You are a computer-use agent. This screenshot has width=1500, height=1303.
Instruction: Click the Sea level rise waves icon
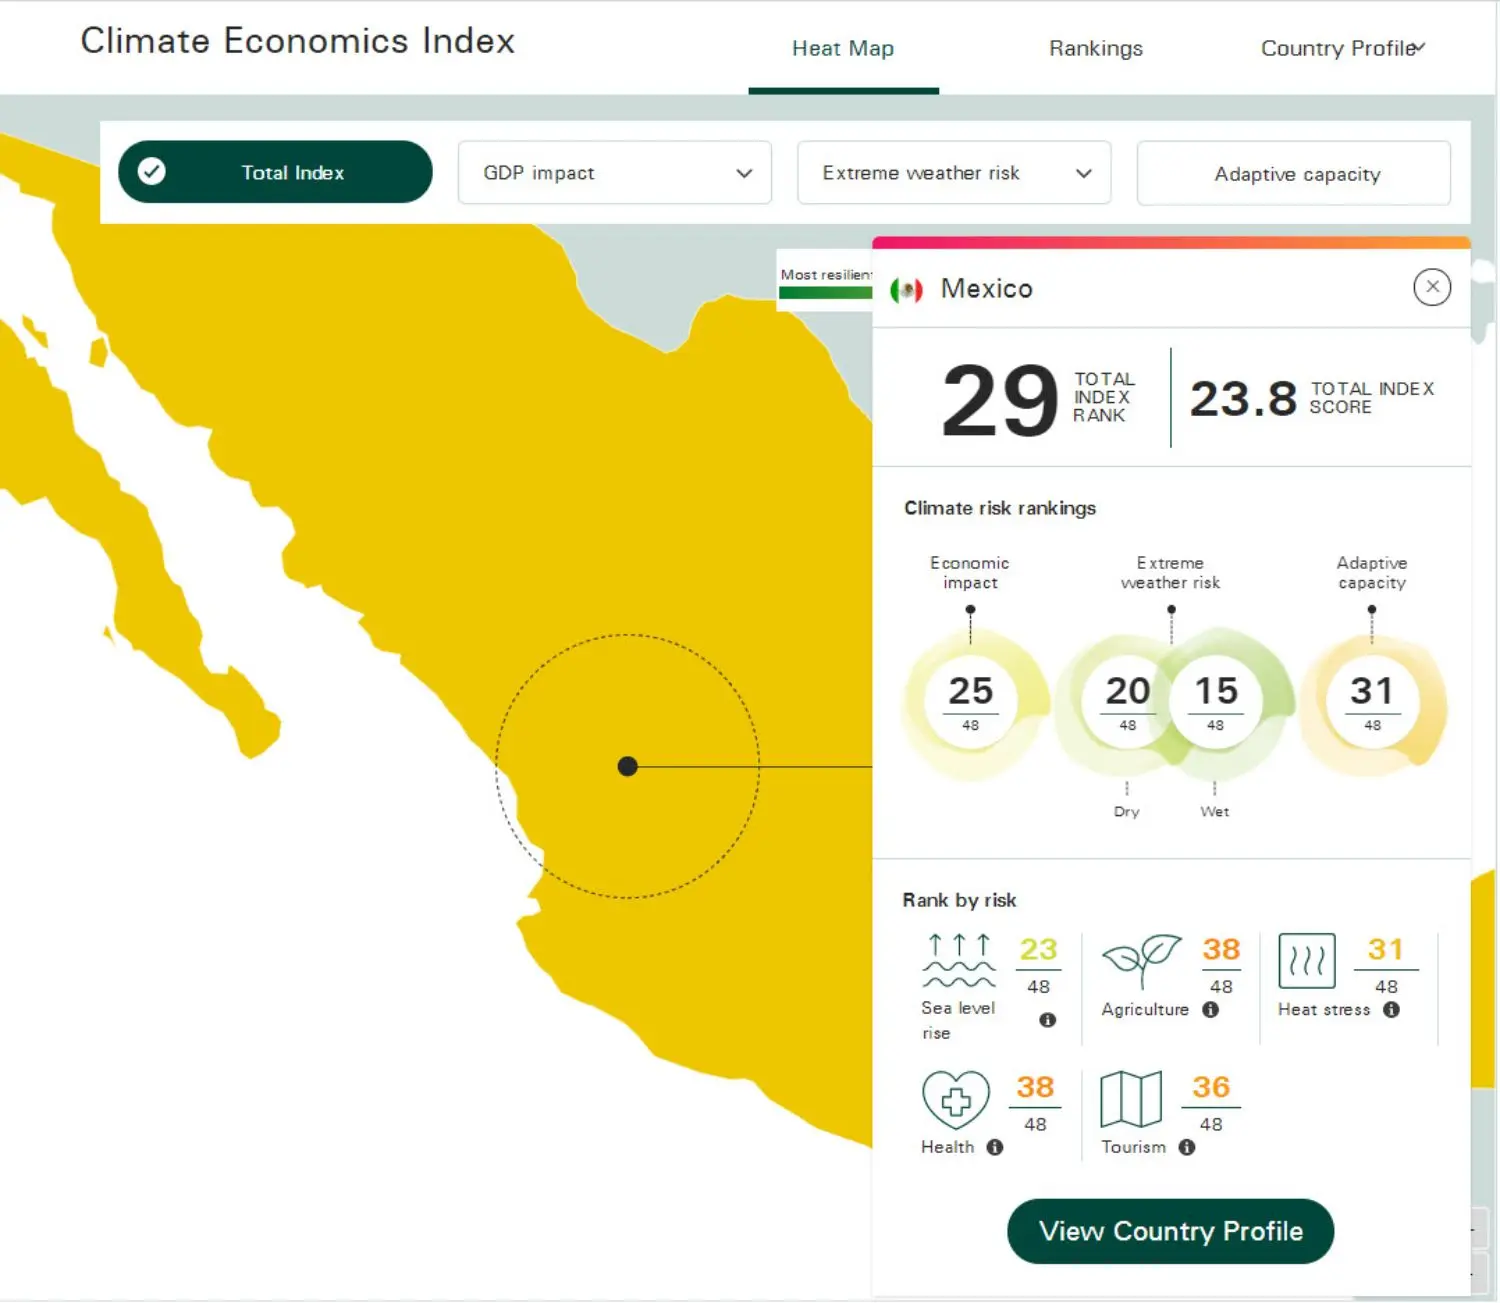(x=959, y=962)
